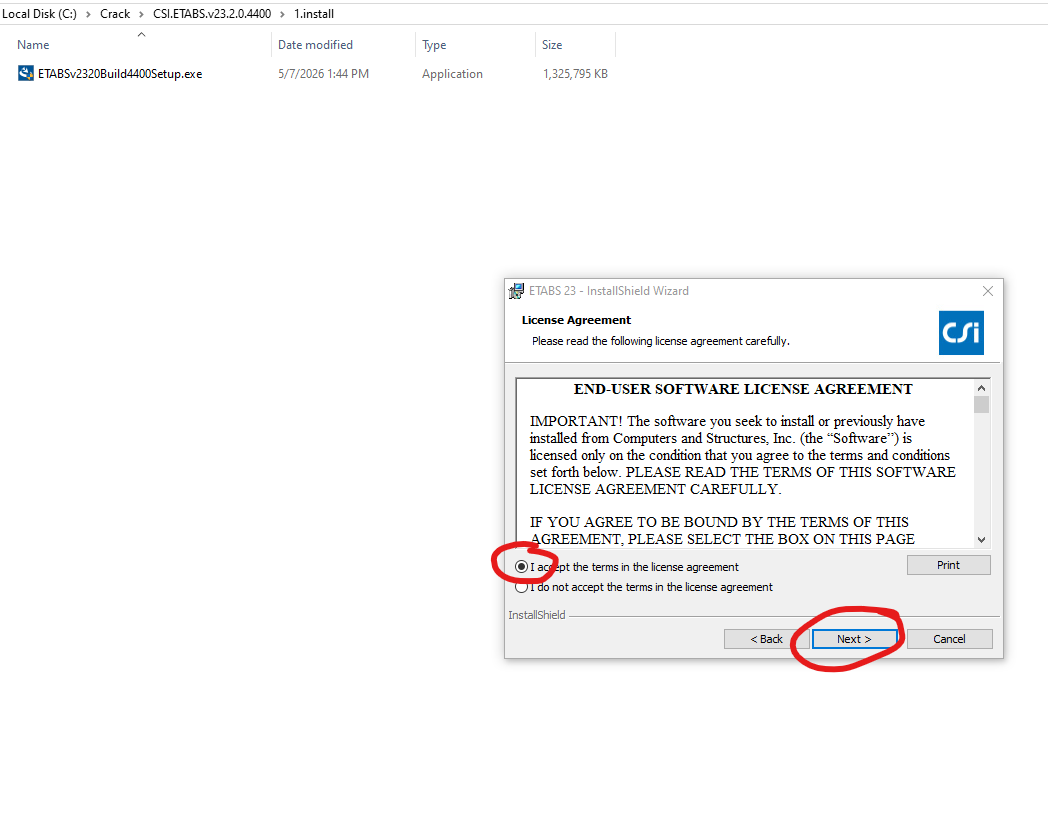Navigate to Crack folder breadcrumb
Screen dimensions: 1048x827
(115, 14)
